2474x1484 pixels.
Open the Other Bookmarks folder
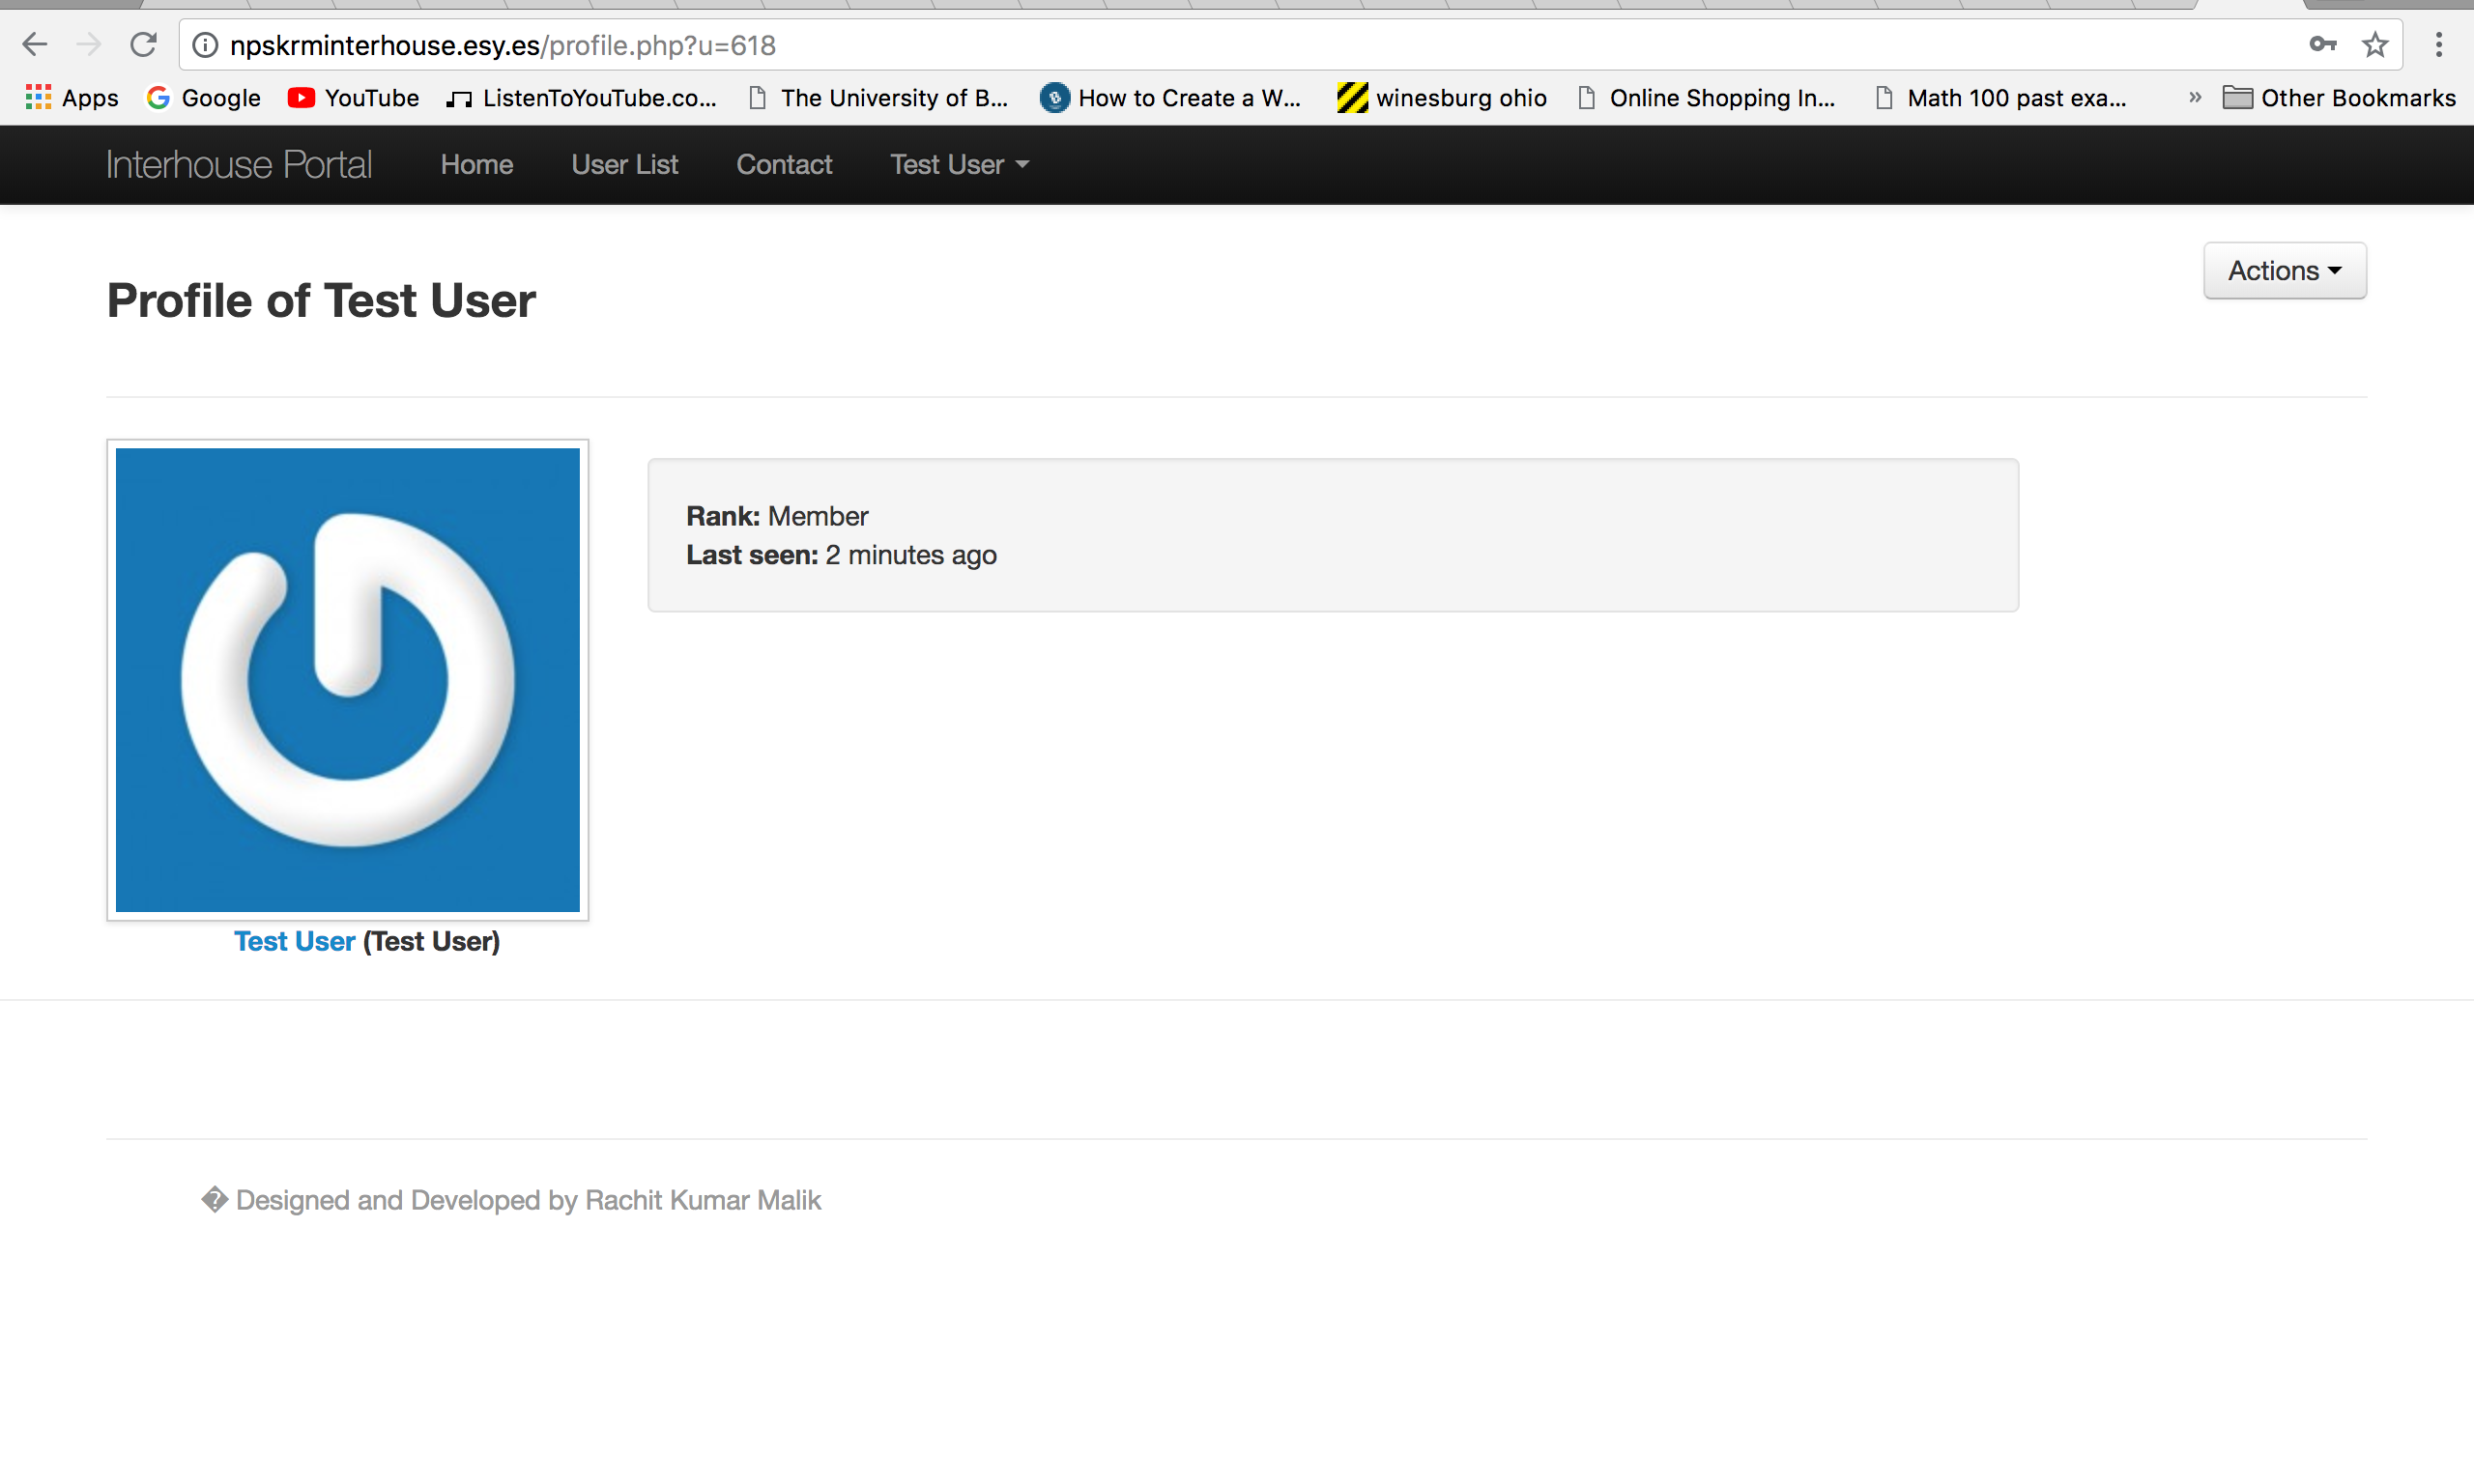[2339, 98]
